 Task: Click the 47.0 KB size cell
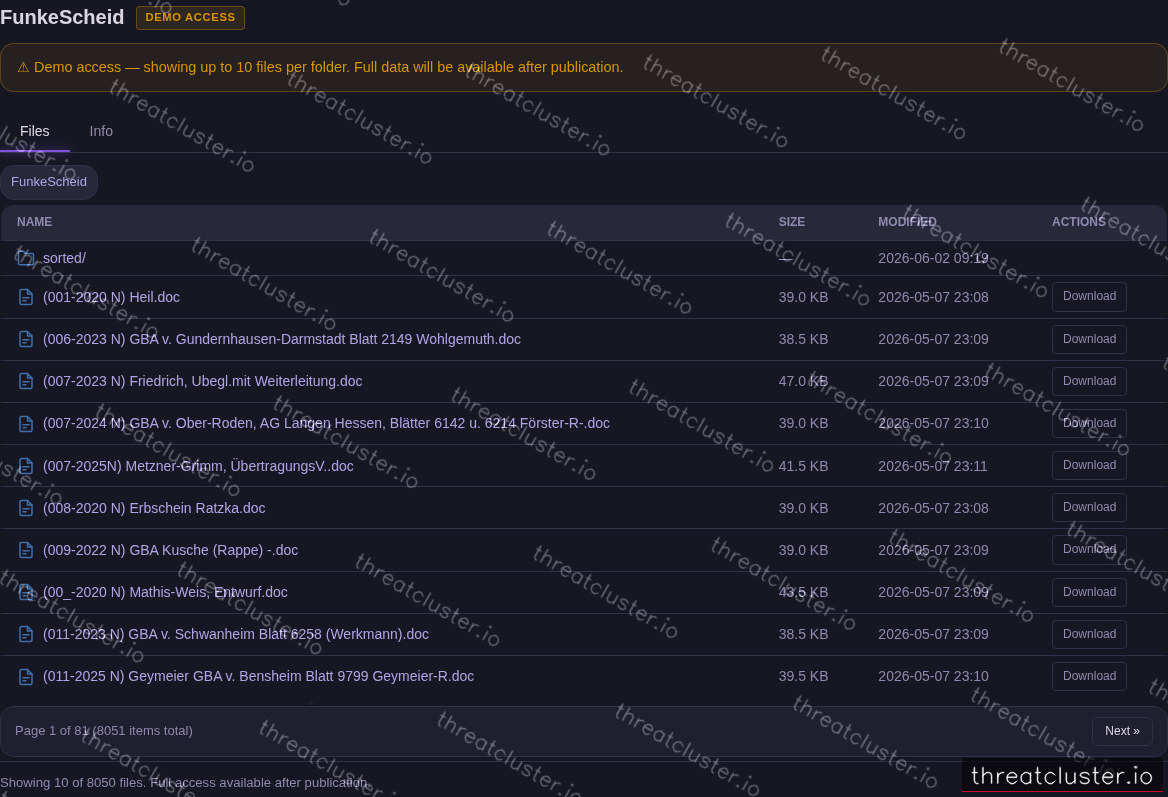point(803,381)
